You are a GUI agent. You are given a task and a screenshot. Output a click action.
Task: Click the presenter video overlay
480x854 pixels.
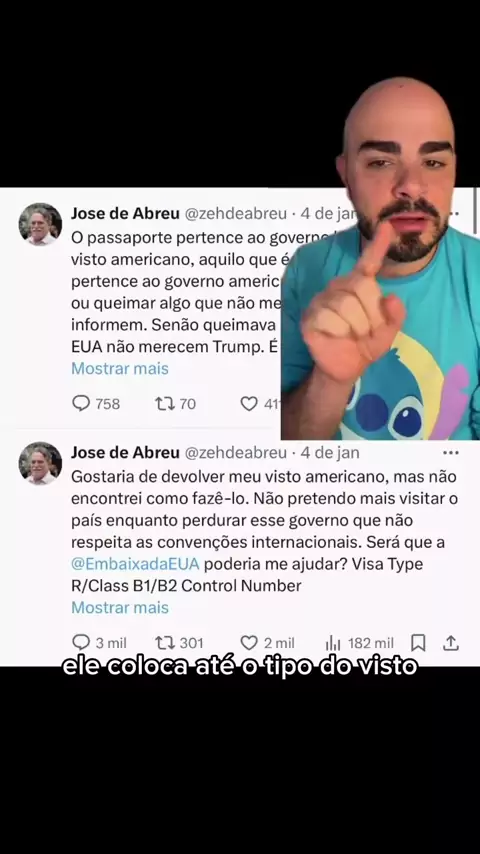point(380,259)
